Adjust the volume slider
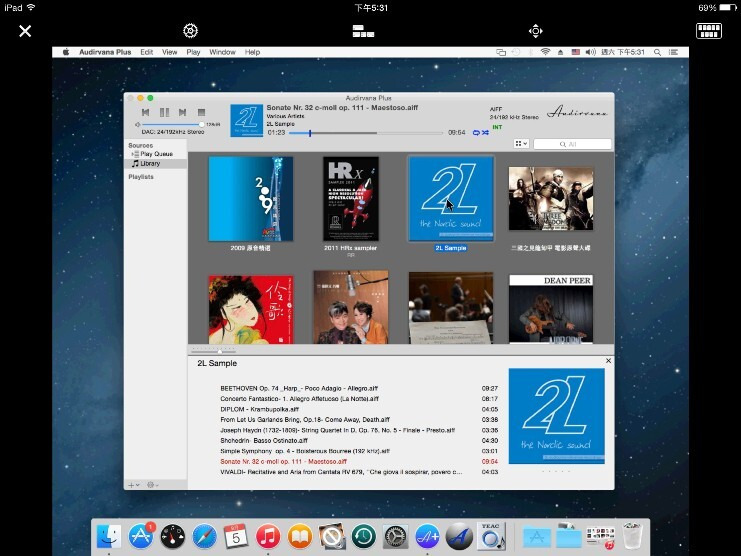Screen dimensions: 741x556 click(173, 124)
